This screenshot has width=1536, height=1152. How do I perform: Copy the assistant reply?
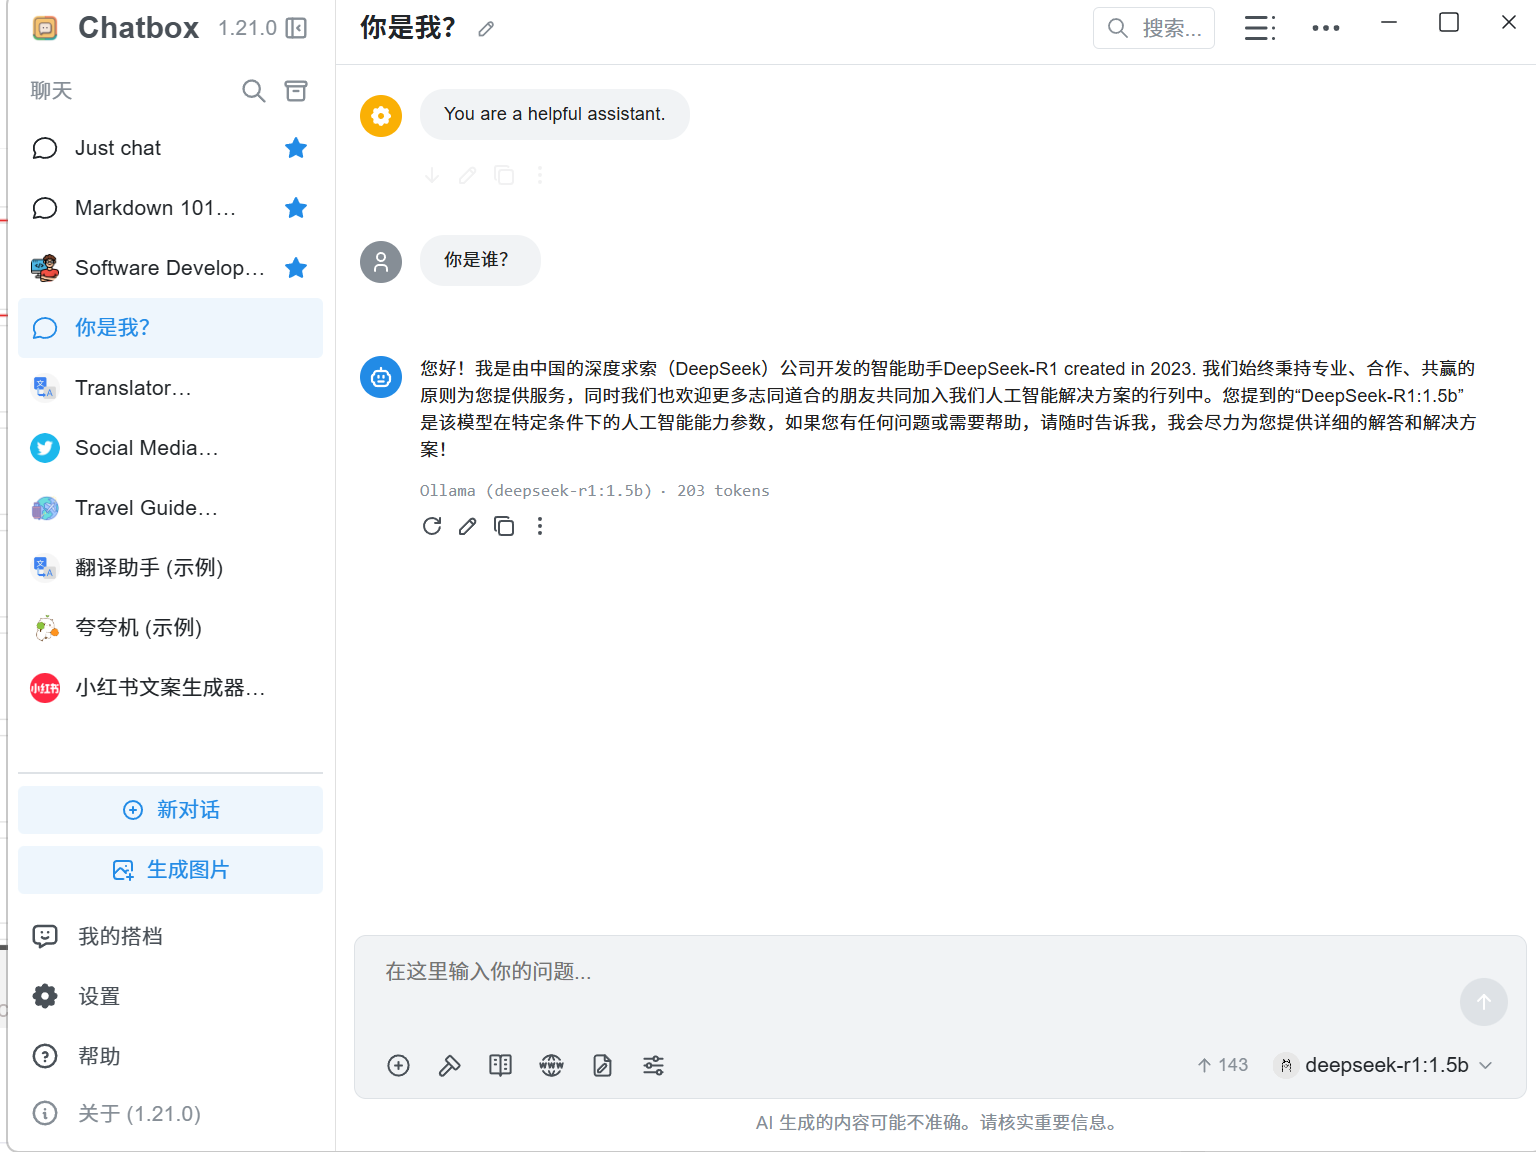click(x=504, y=526)
